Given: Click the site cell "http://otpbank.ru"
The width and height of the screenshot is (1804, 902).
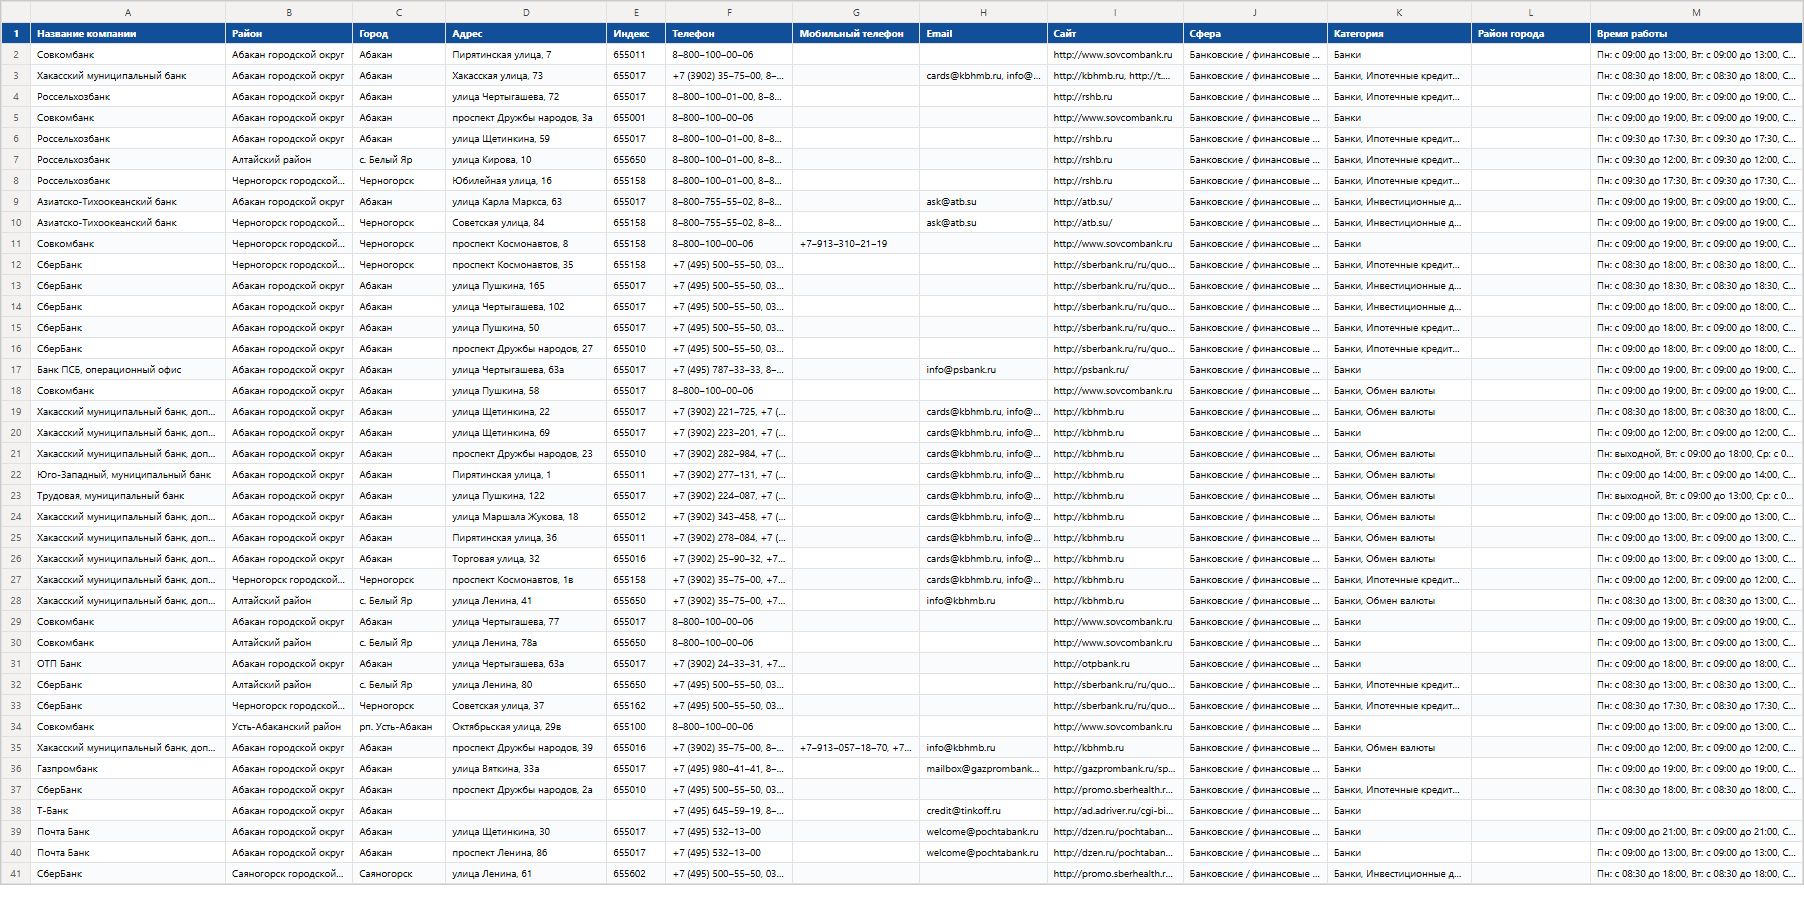Looking at the screenshot, I should (x=1115, y=664).
